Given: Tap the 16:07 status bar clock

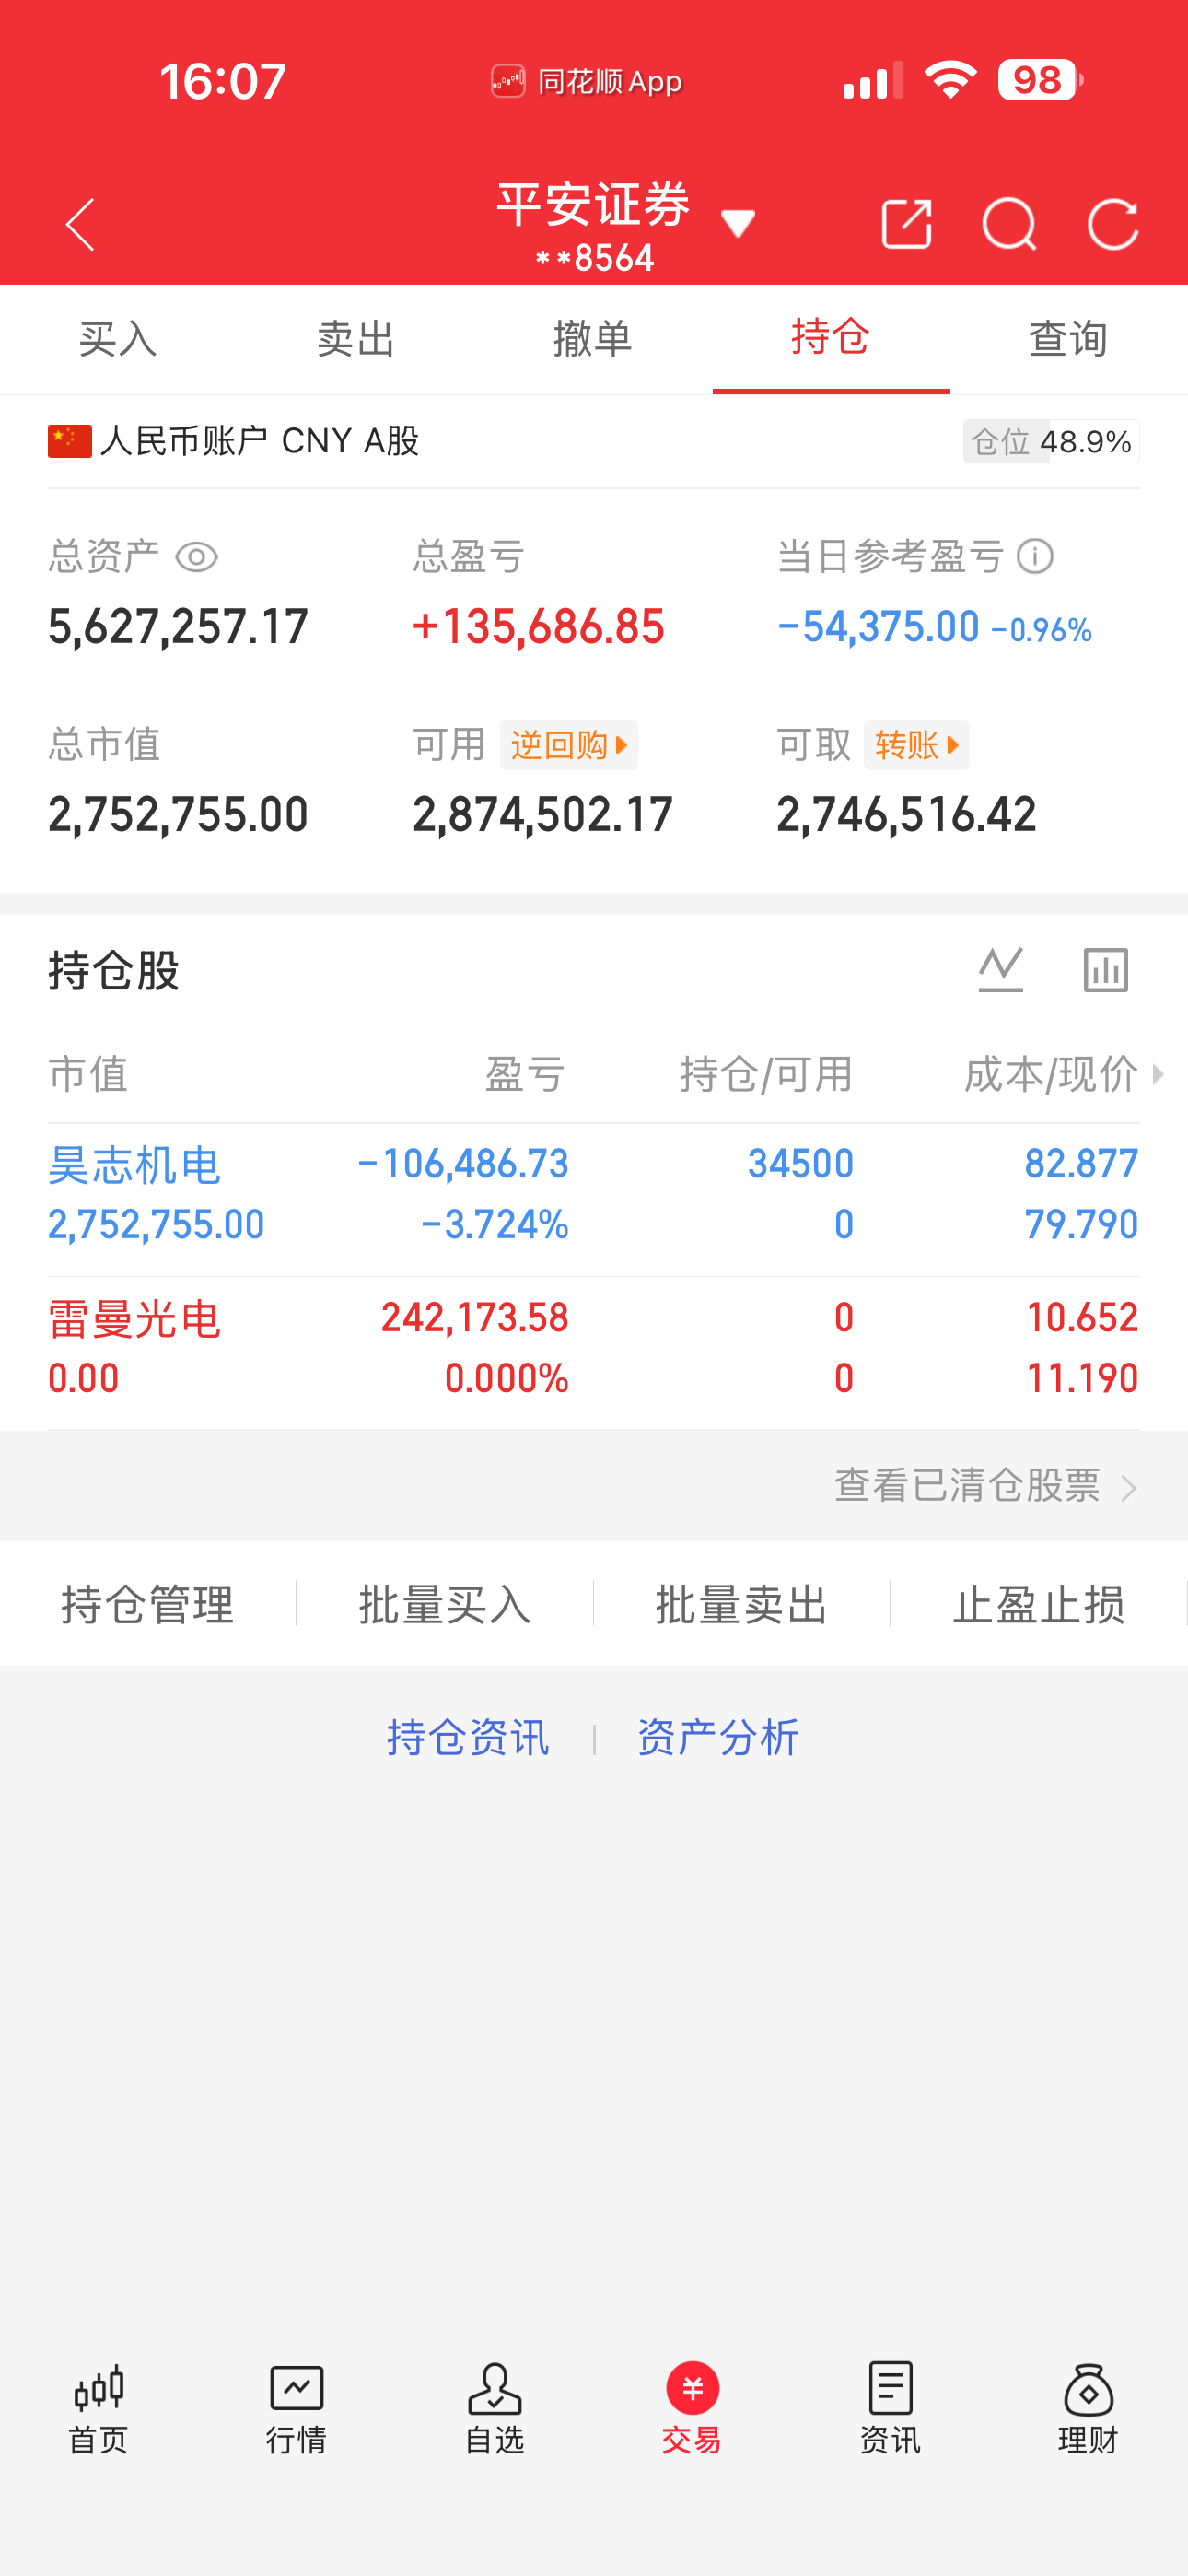Looking at the screenshot, I should point(223,81).
